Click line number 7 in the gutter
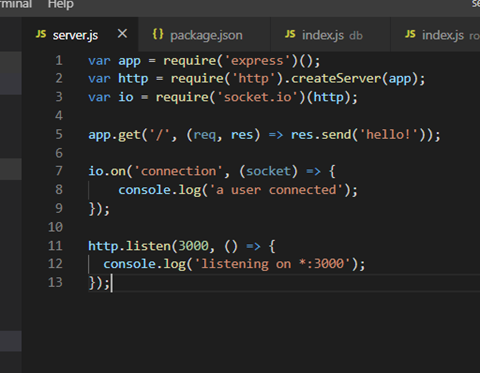The height and width of the screenshot is (373, 480). pos(59,171)
